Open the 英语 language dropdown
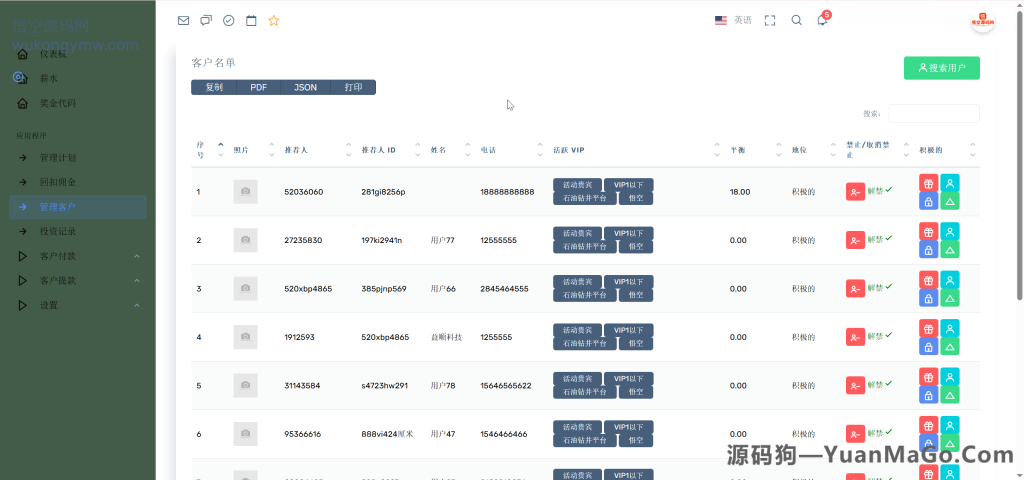 click(733, 20)
